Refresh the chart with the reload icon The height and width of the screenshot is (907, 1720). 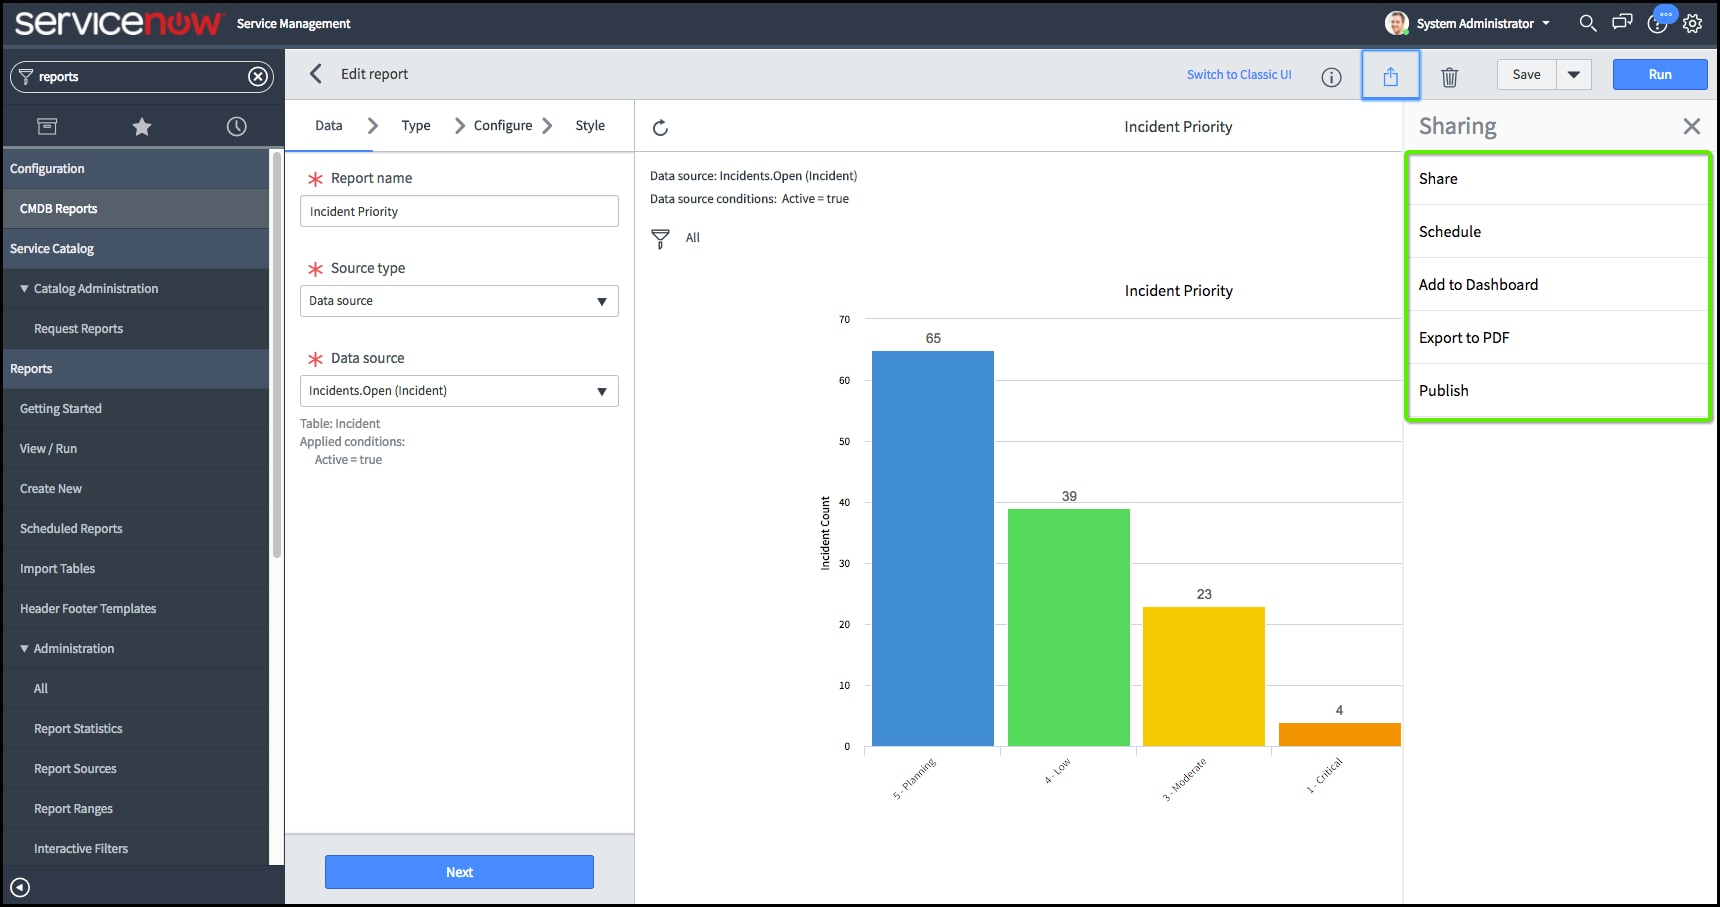click(x=660, y=128)
